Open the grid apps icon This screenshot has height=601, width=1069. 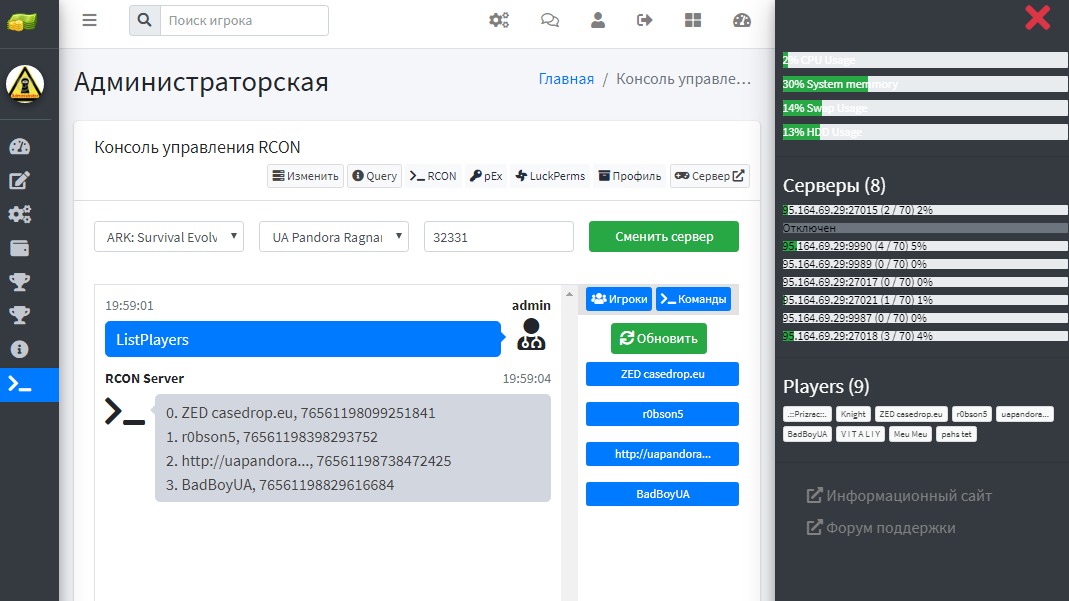coord(693,20)
